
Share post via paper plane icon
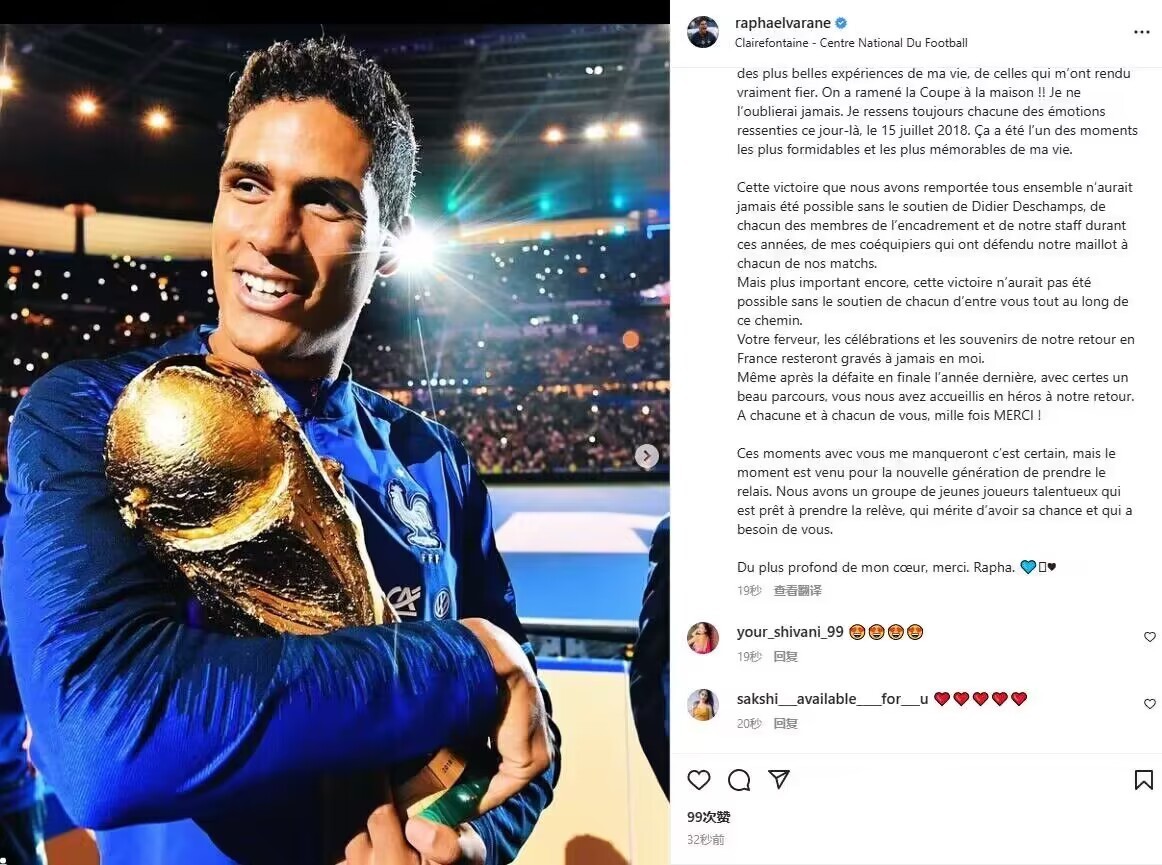[778, 779]
